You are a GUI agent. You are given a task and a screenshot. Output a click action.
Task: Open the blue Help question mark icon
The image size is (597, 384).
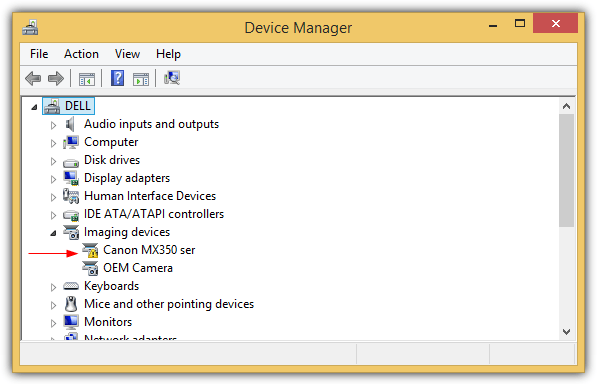pyautogui.click(x=117, y=78)
